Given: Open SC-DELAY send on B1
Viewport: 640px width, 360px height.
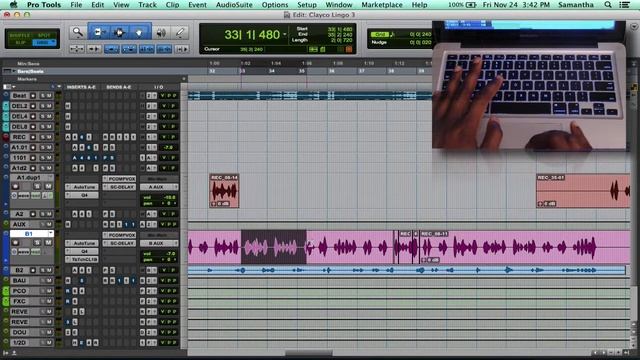Looking at the screenshot, I should 120,243.
